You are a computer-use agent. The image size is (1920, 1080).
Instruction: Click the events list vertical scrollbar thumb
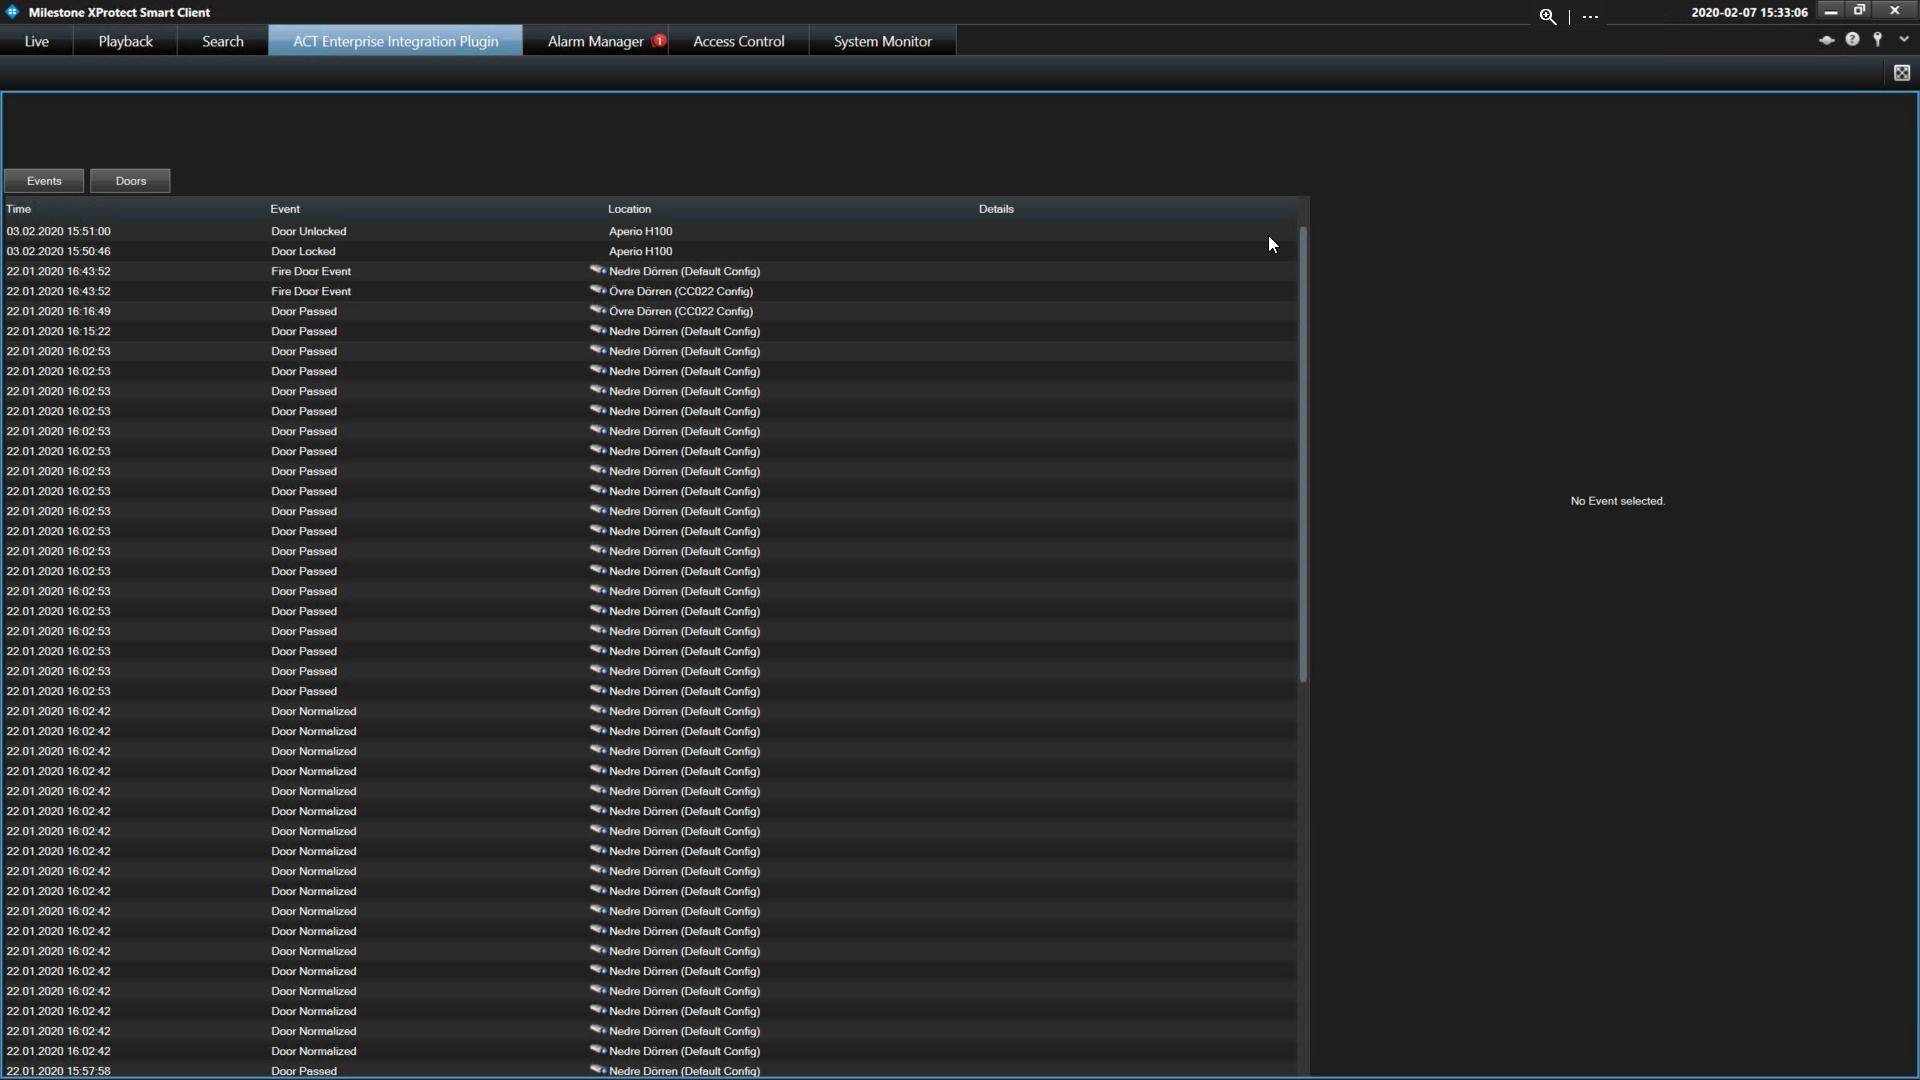1303,455
